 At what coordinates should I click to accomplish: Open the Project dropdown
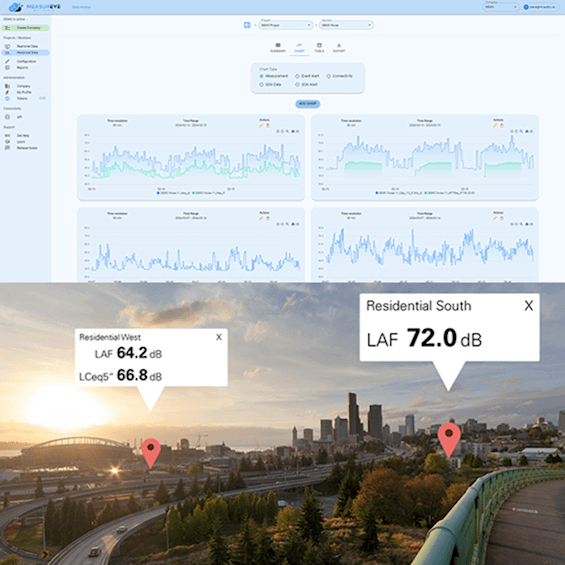(x=285, y=25)
